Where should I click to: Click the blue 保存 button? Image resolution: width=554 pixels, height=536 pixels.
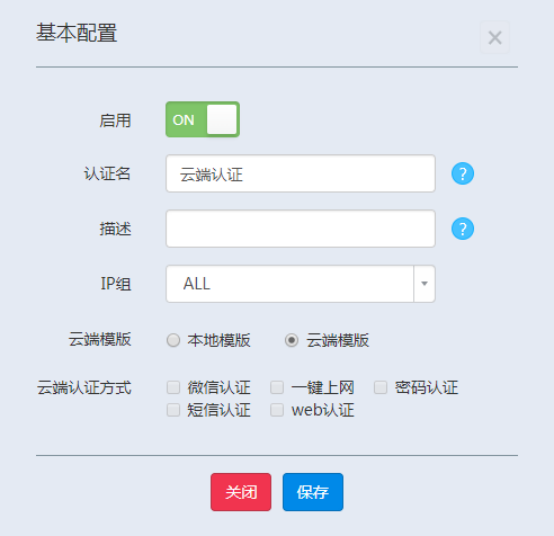pos(313,492)
